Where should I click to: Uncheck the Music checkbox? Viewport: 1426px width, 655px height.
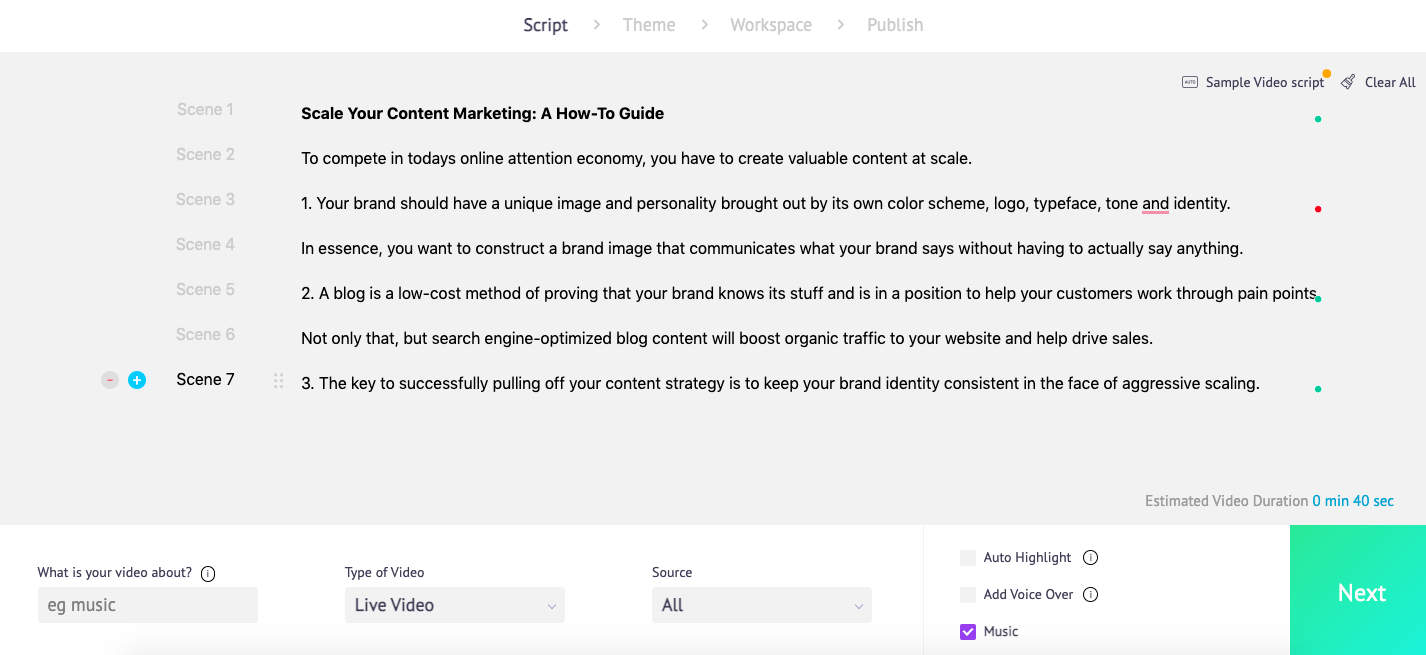[967, 631]
